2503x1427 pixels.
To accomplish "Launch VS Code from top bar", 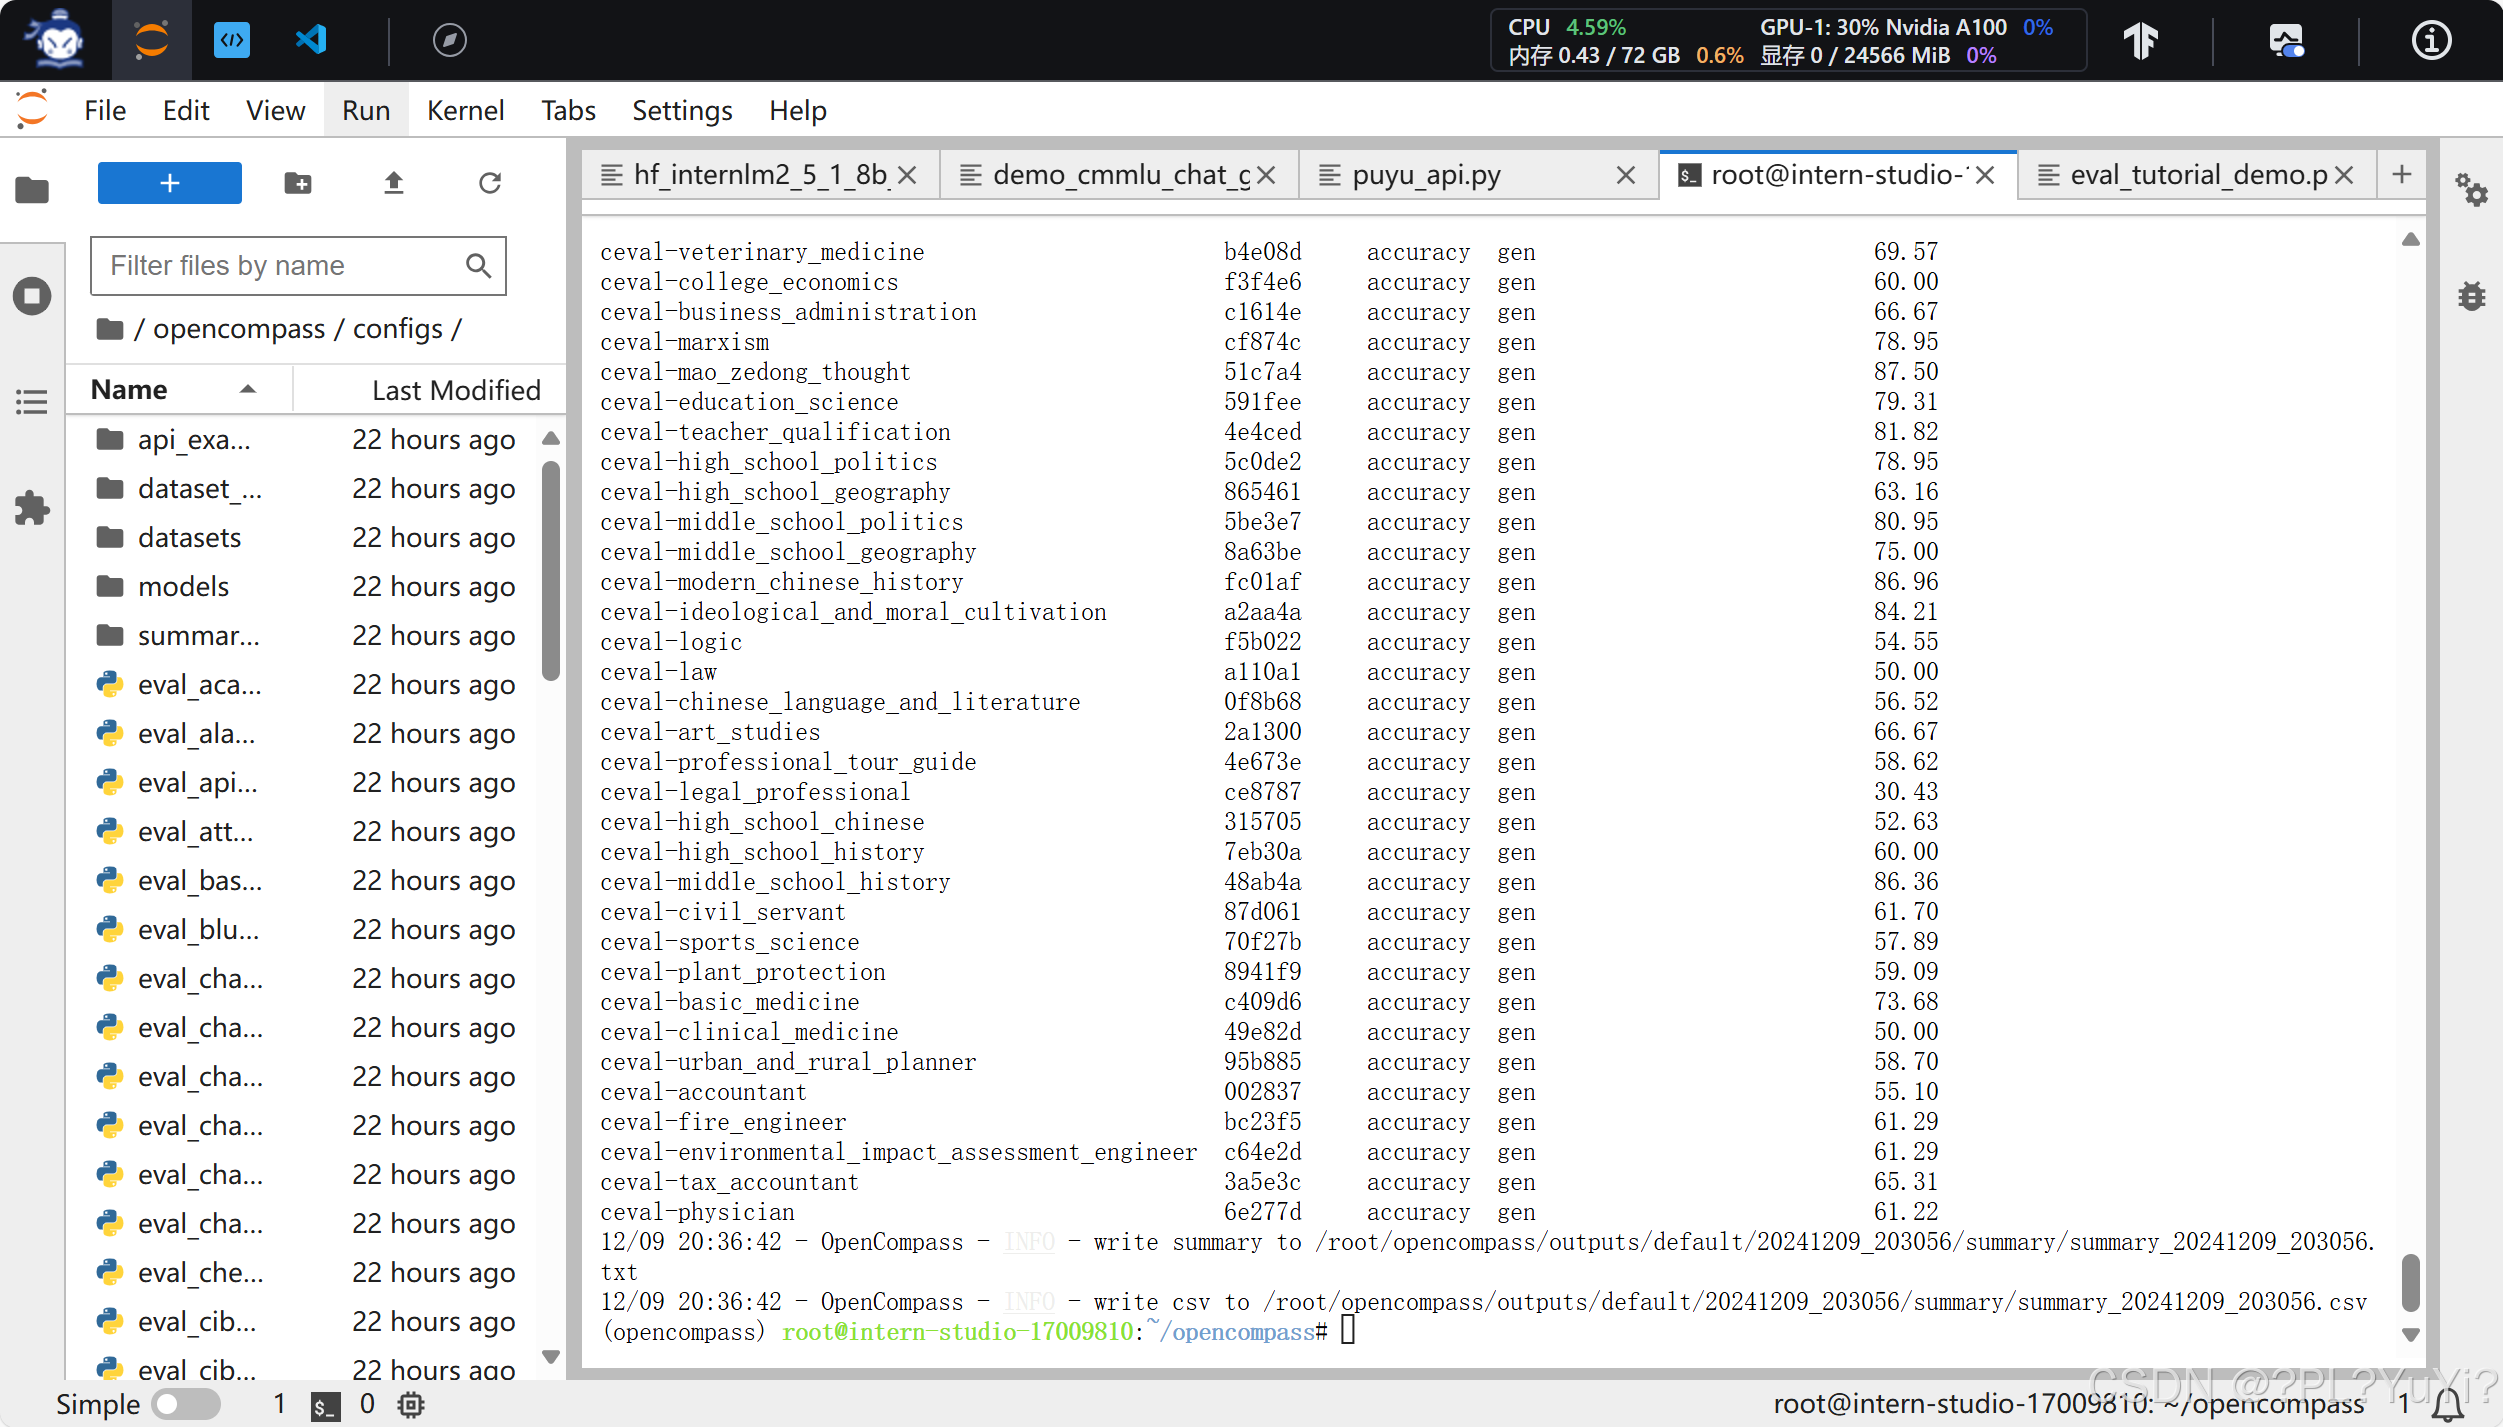I will 311,40.
